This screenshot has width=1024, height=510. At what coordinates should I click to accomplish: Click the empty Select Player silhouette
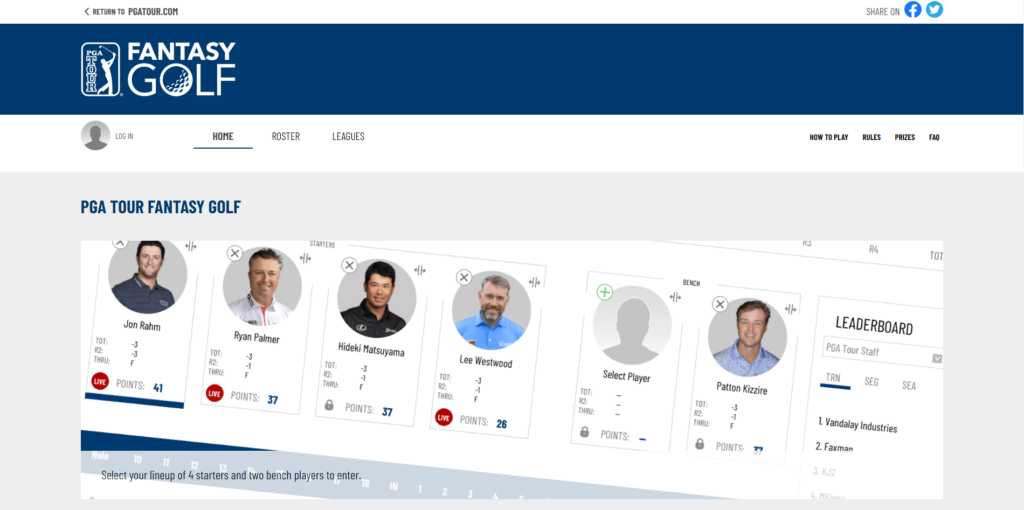[x=632, y=325]
